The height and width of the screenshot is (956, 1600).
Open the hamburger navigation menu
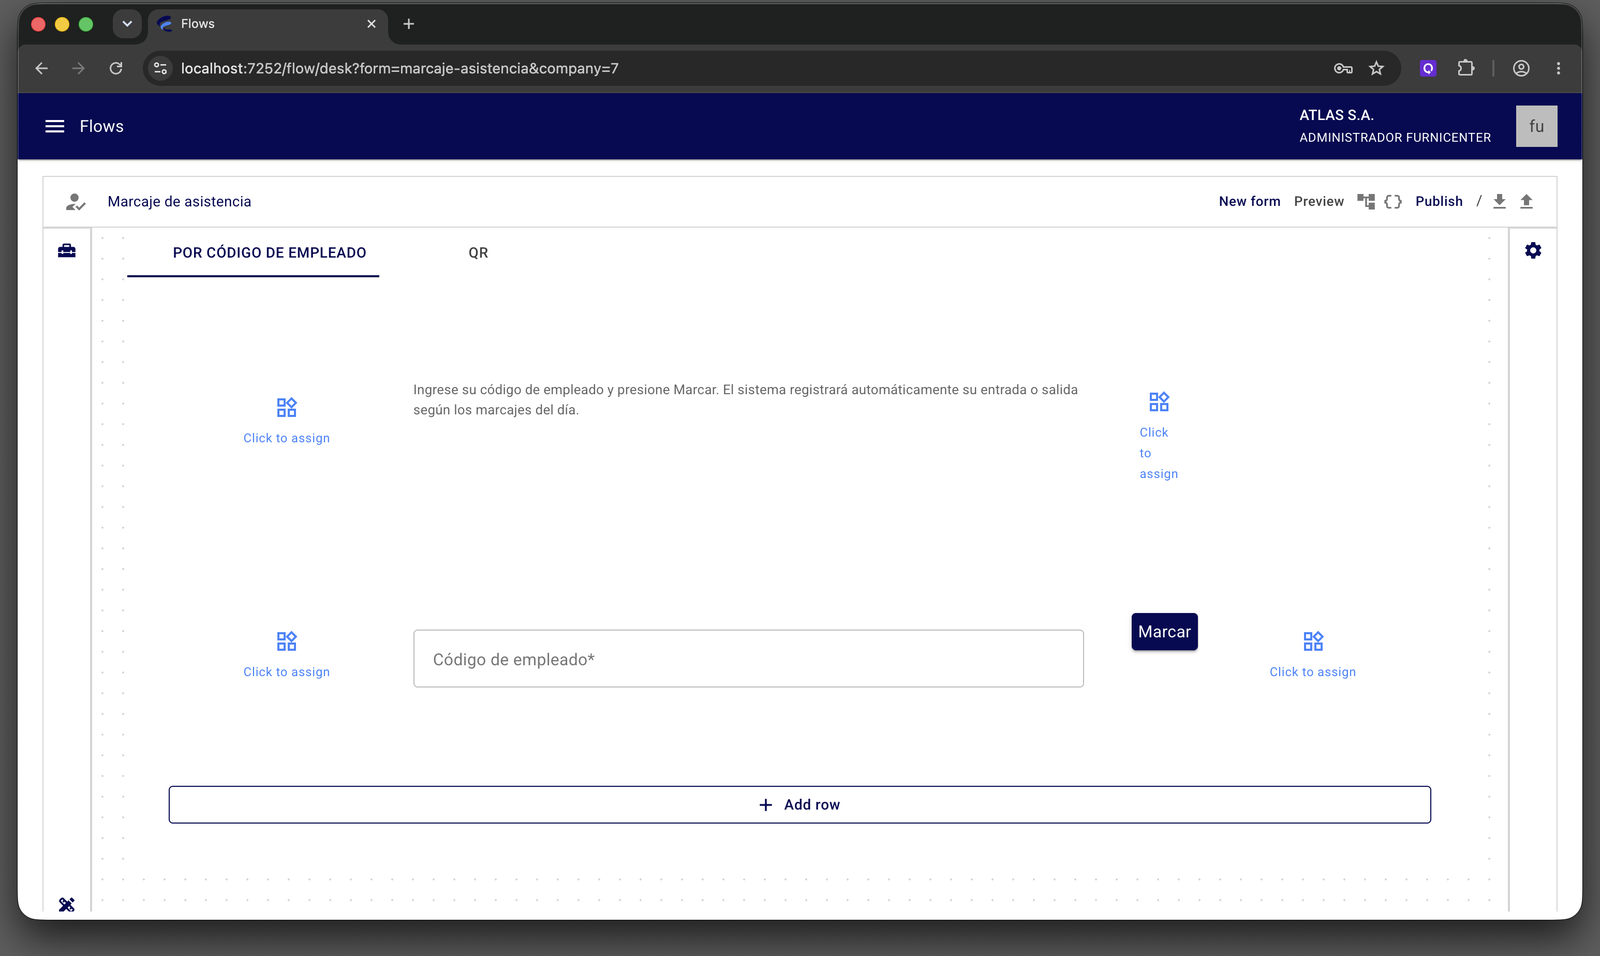(x=55, y=126)
